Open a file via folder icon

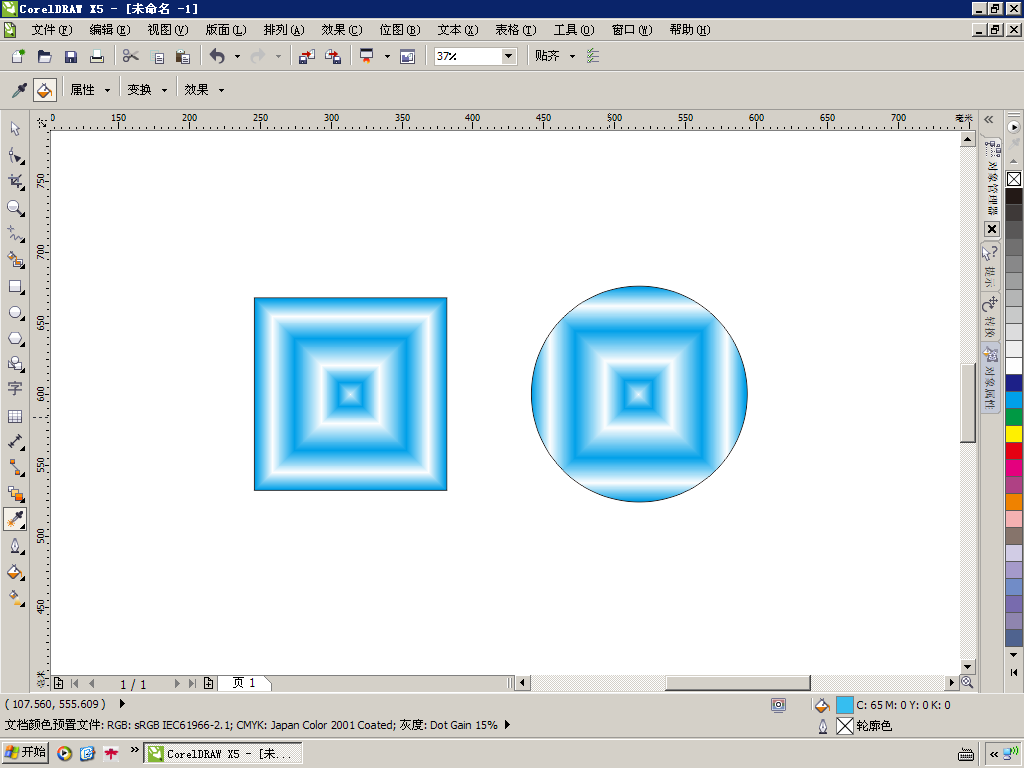tap(44, 56)
